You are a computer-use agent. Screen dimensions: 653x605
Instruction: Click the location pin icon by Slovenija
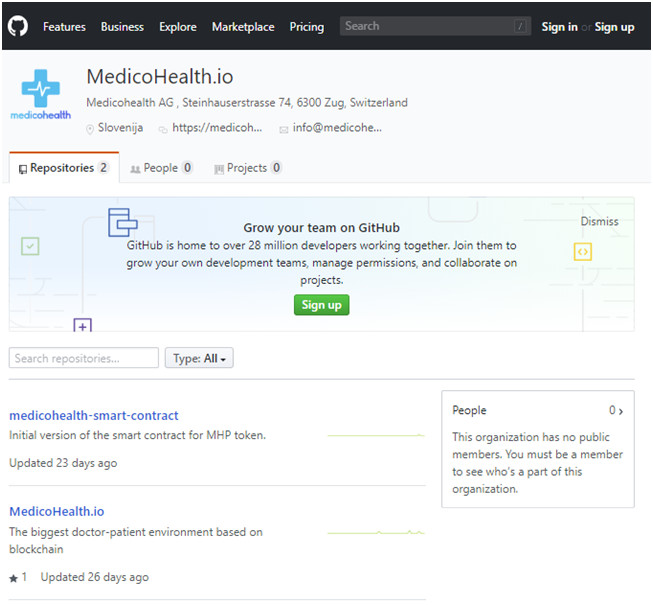(x=90, y=129)
